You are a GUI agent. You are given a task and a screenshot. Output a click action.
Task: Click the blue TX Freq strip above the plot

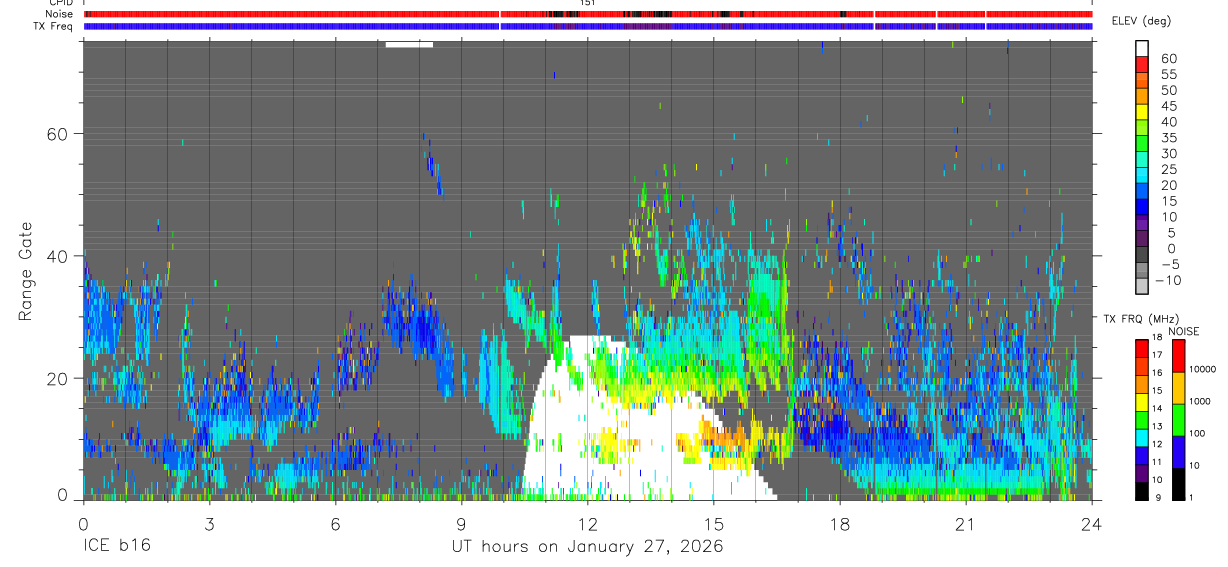tap(587, 26)
